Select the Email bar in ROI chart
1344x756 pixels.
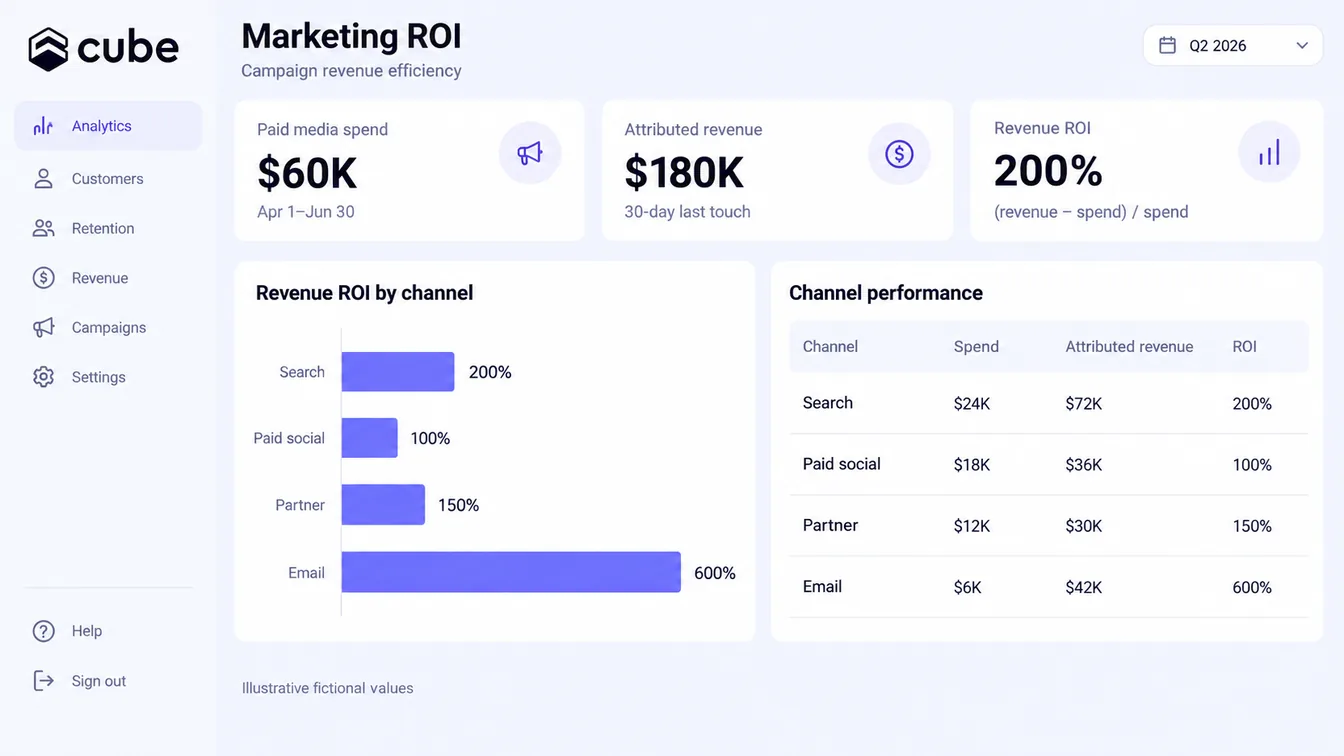coord(511,572)
